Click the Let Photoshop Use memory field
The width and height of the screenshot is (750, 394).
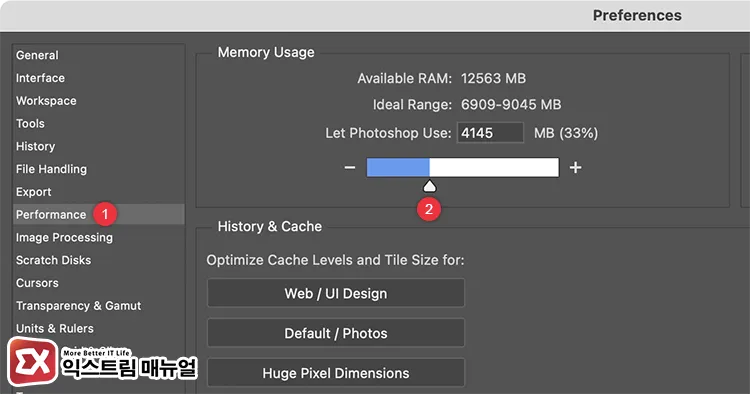[490, 133]
